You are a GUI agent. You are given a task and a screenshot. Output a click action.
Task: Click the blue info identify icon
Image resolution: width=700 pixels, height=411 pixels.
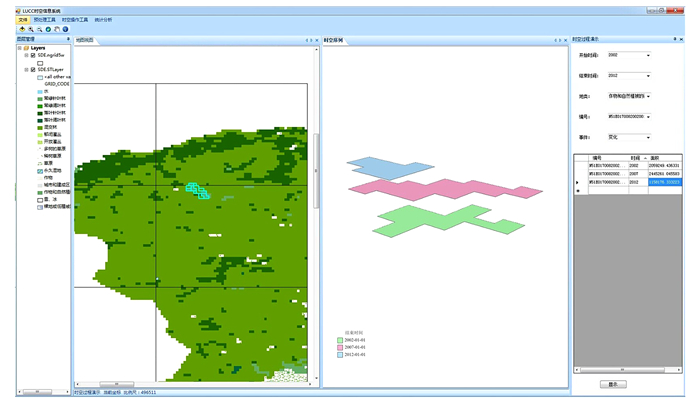click(65, 29)
